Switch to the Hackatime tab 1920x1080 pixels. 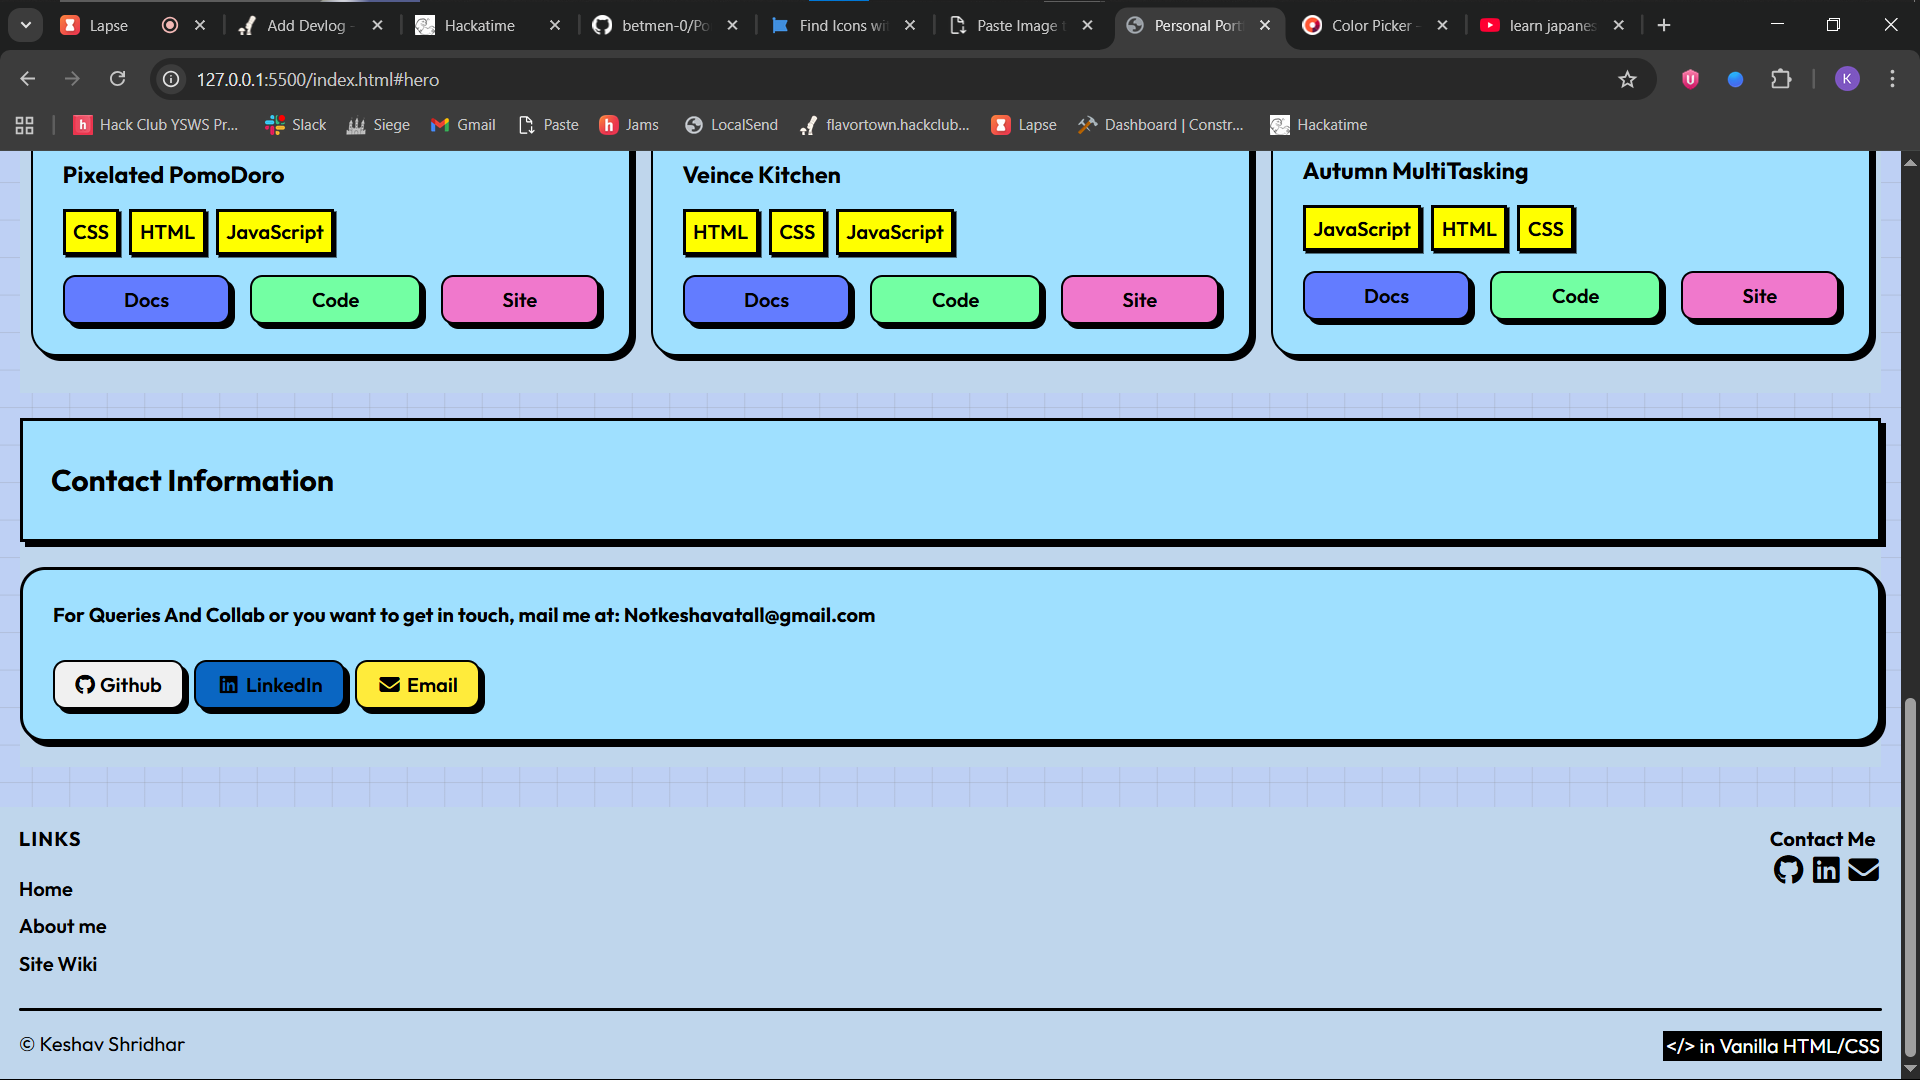[x=479, y=25]
